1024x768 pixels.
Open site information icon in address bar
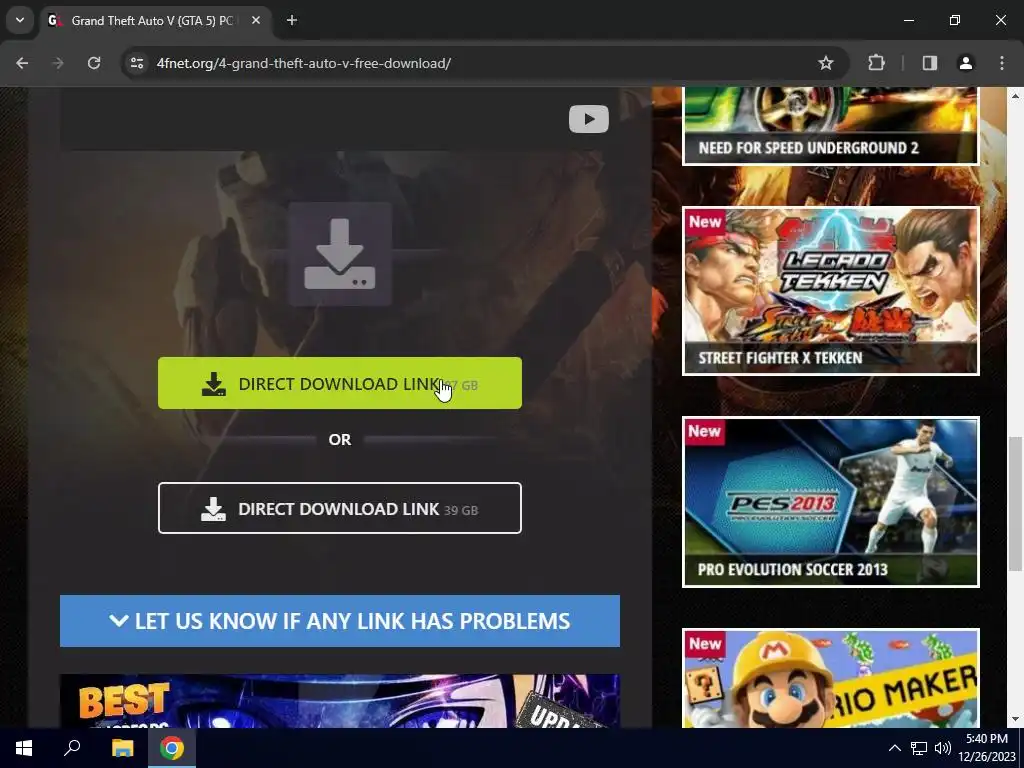tap(137, 63)
